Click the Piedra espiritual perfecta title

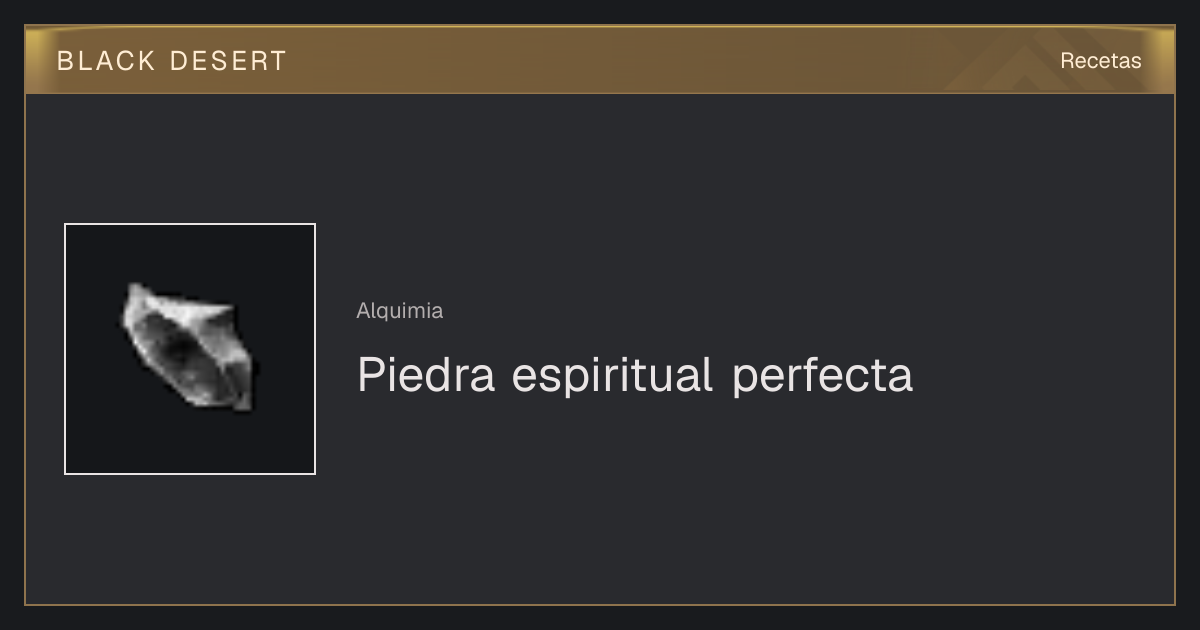(635, 376)
